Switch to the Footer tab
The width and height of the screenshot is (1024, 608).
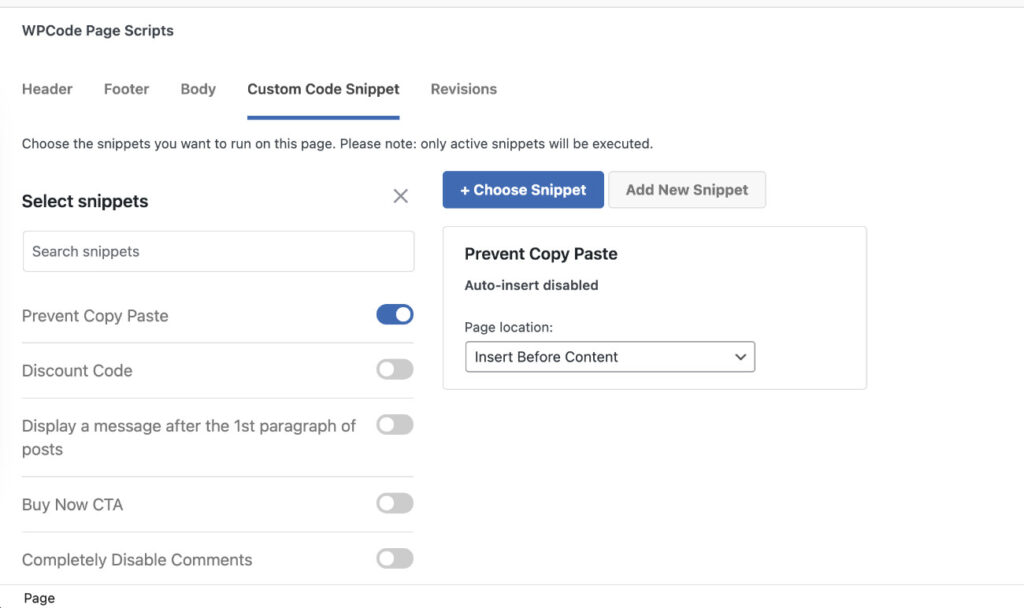(x=126, y=89)
